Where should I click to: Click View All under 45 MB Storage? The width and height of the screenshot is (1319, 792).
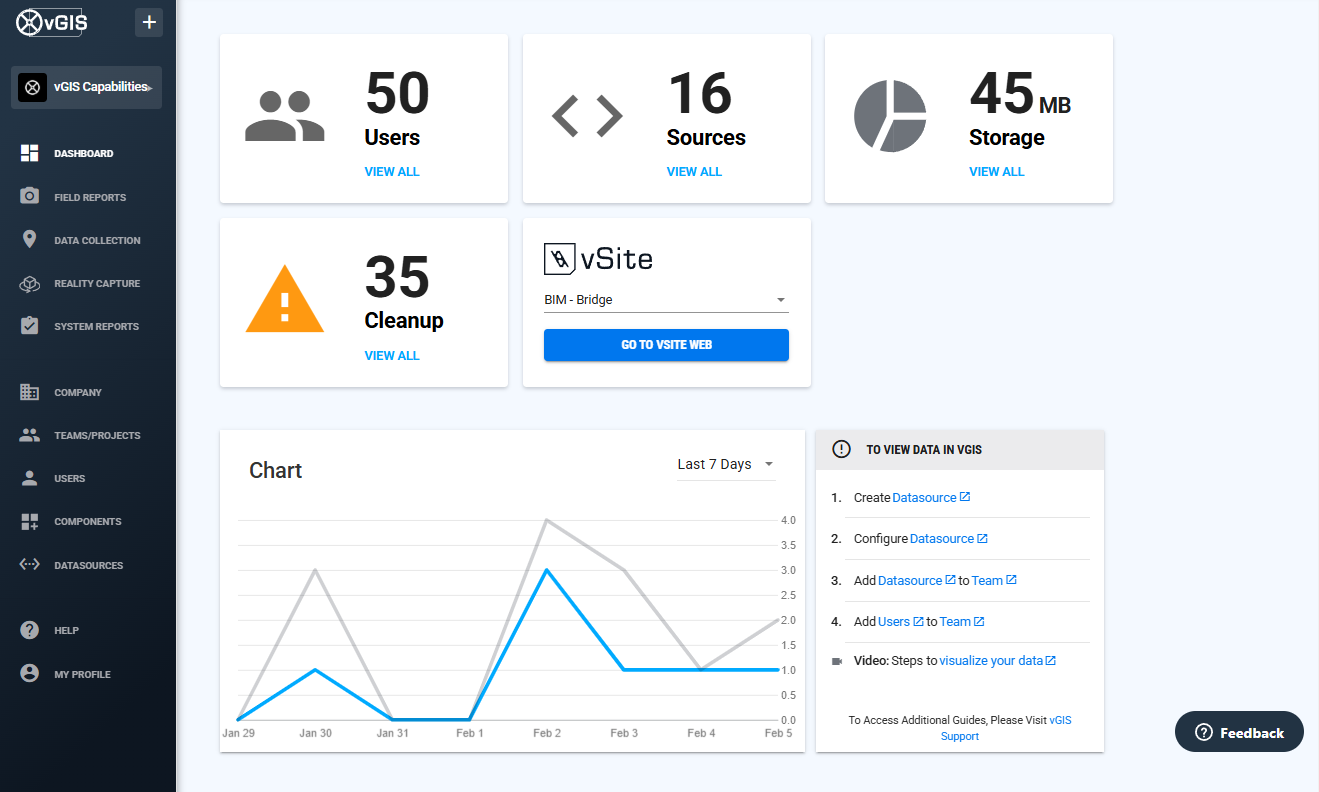tap(997, 172)
